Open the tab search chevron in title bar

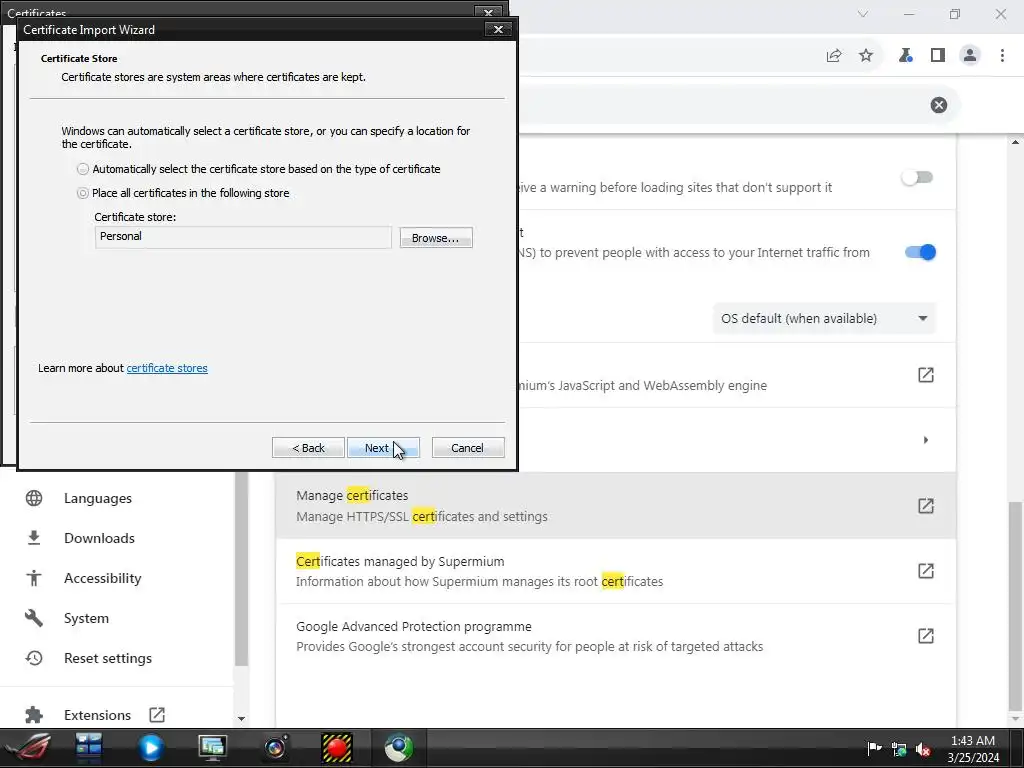[x=863, y=14]
